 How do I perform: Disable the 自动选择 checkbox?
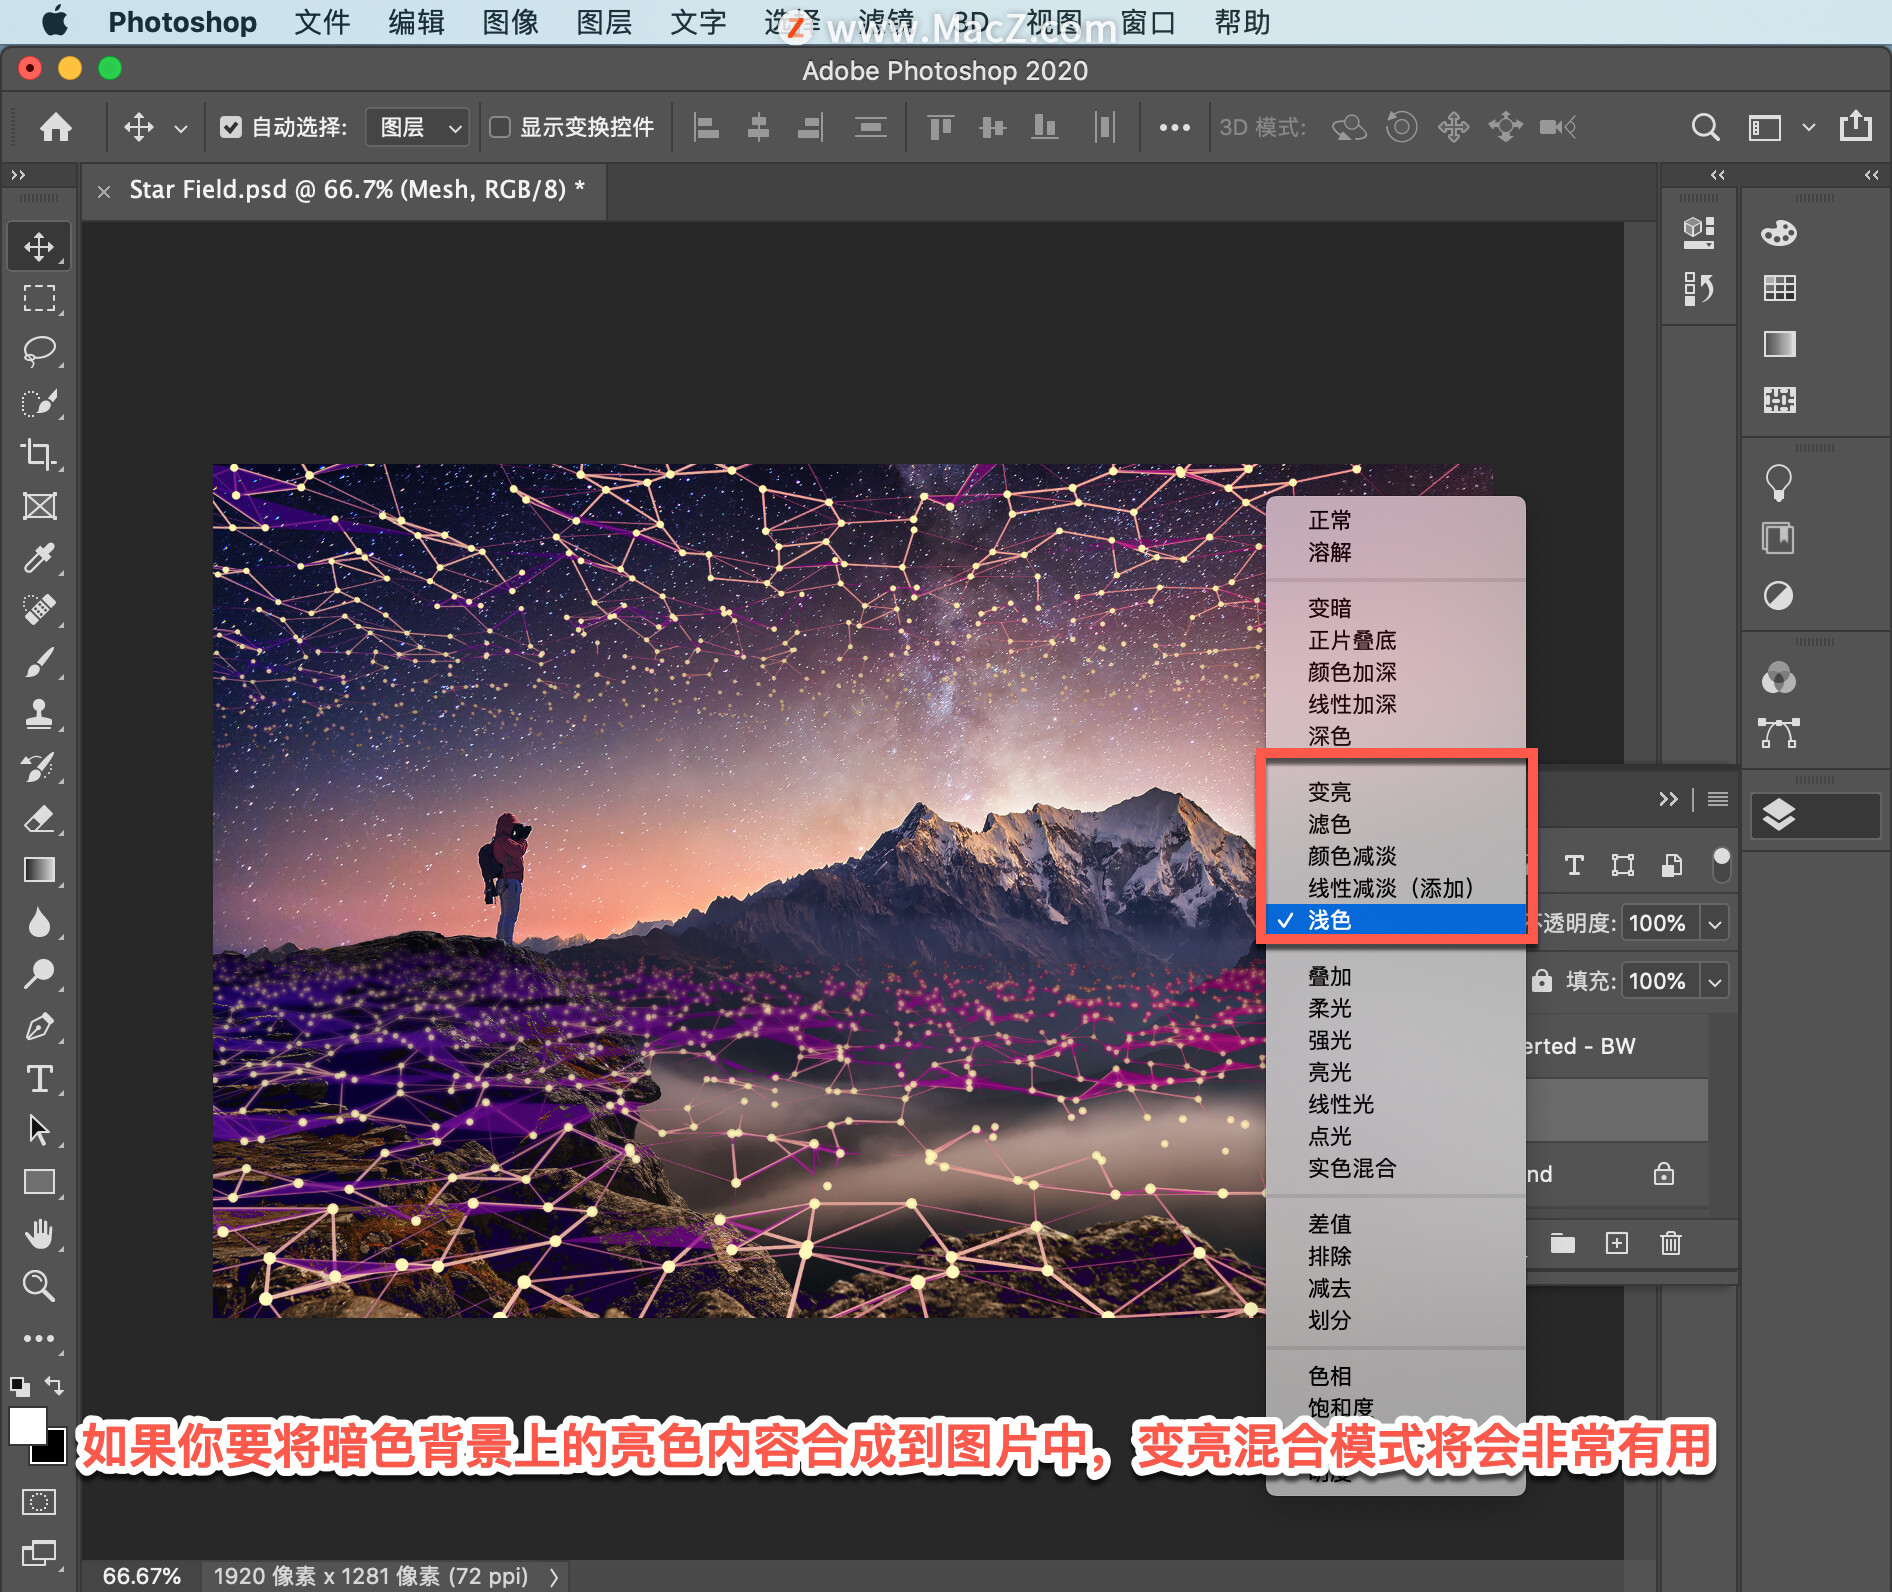(231, 127)
